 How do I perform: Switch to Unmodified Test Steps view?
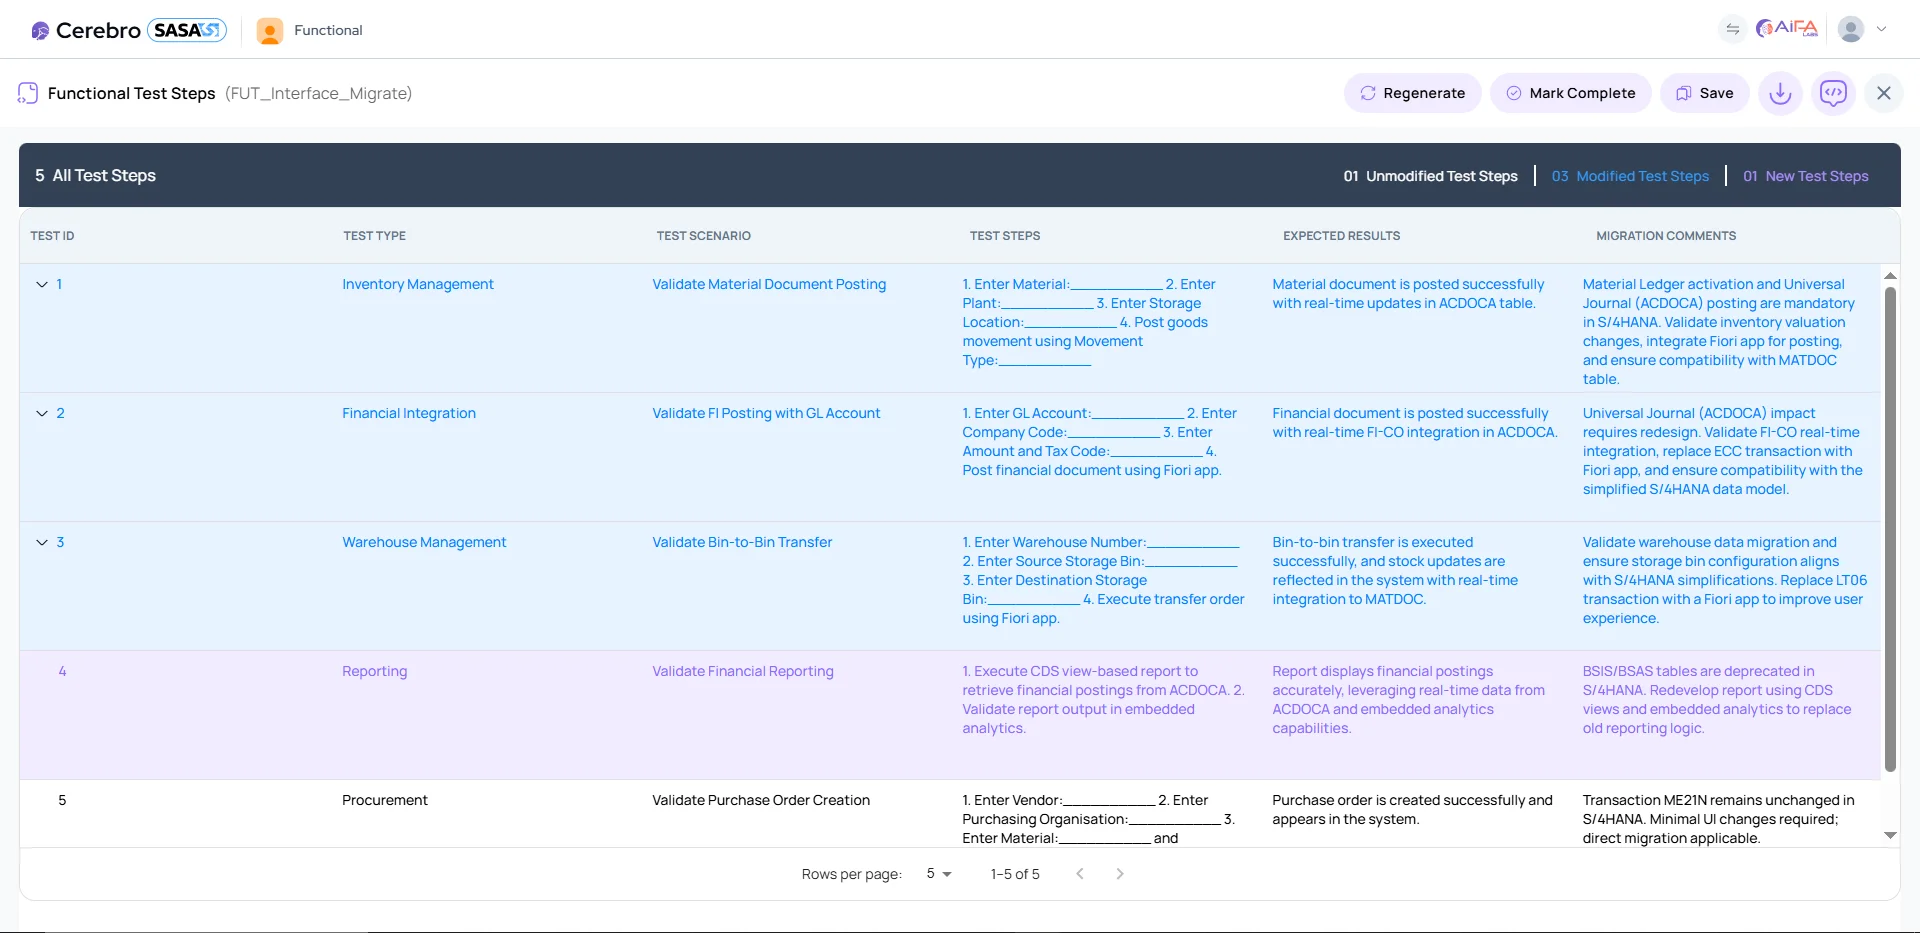coord(1430,175)
